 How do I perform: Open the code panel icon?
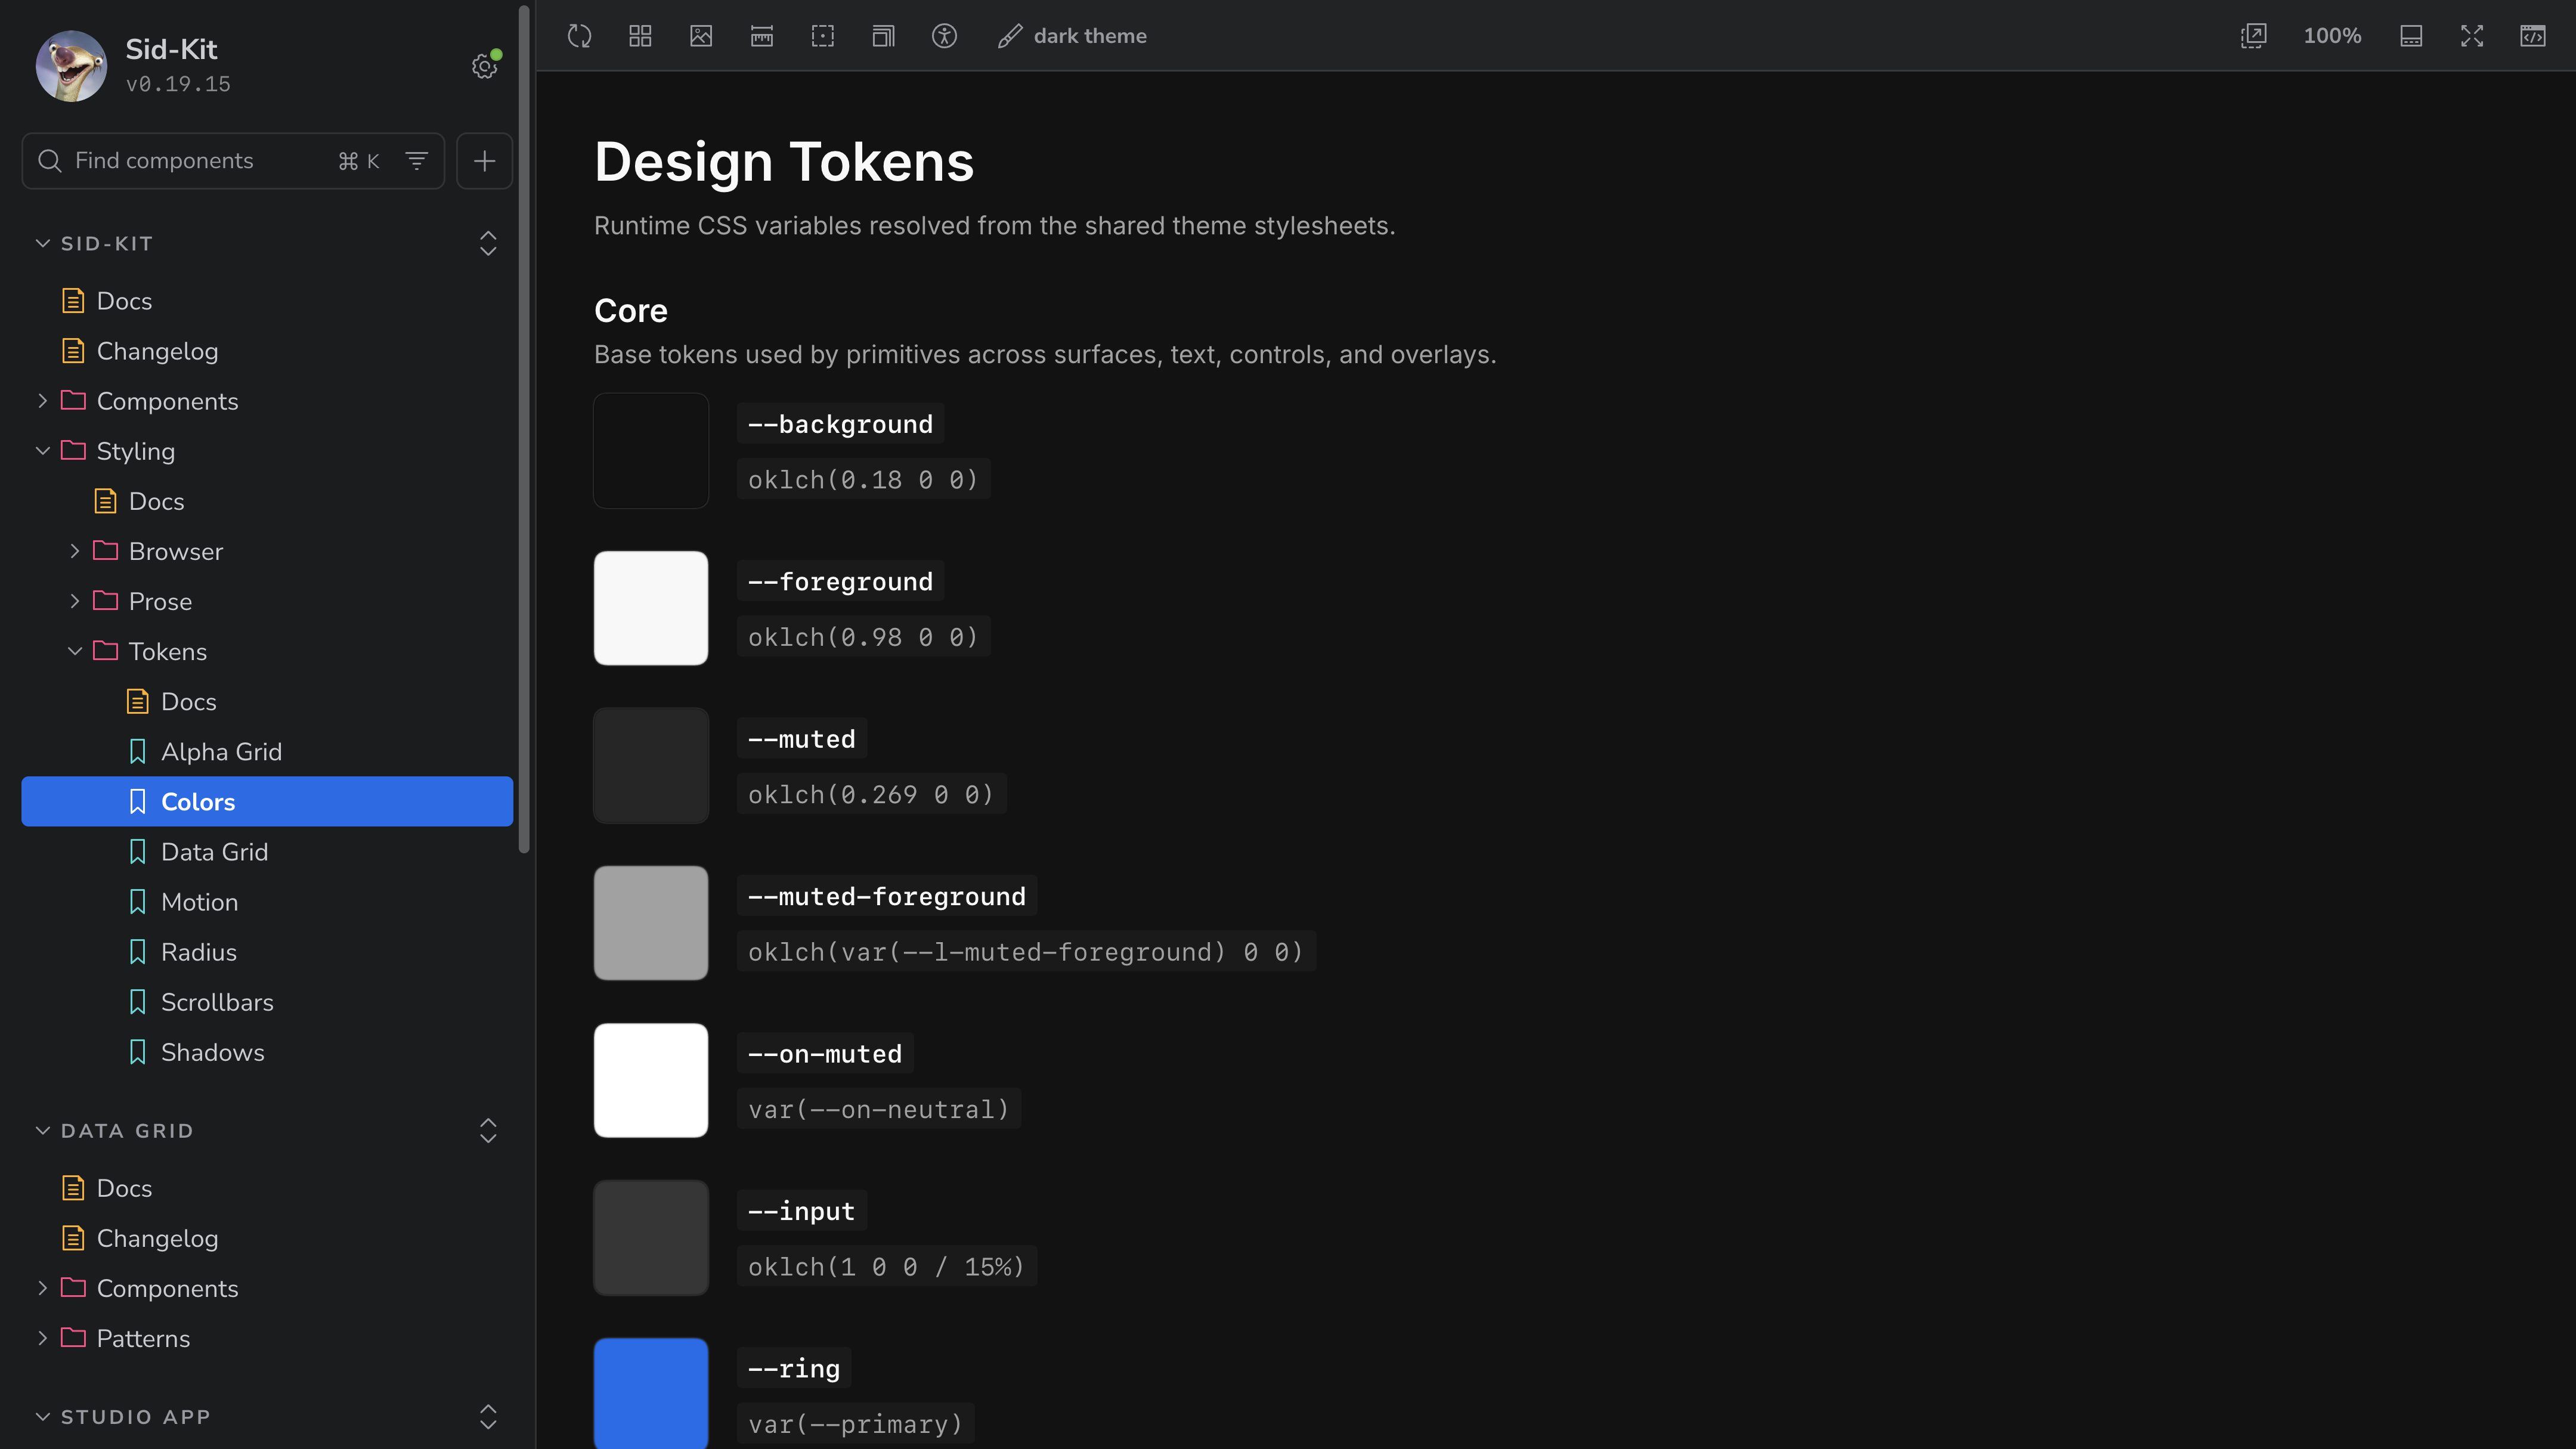coord(2532,36)
